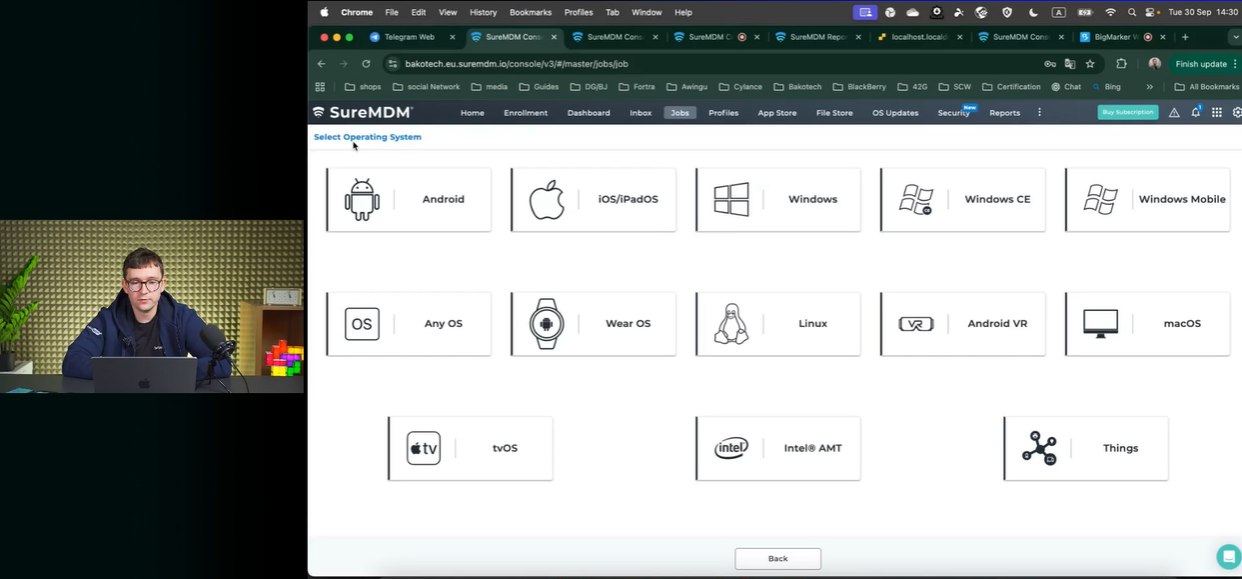The image size is (1242, 579).
Task: Select the Linux penguin tile
Action: (x=778, y=324)
